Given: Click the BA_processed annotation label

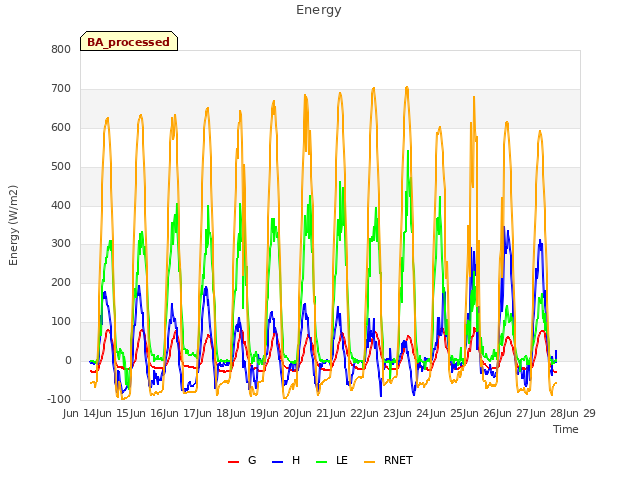Looking at the screenshot, I should click(129, 42).
